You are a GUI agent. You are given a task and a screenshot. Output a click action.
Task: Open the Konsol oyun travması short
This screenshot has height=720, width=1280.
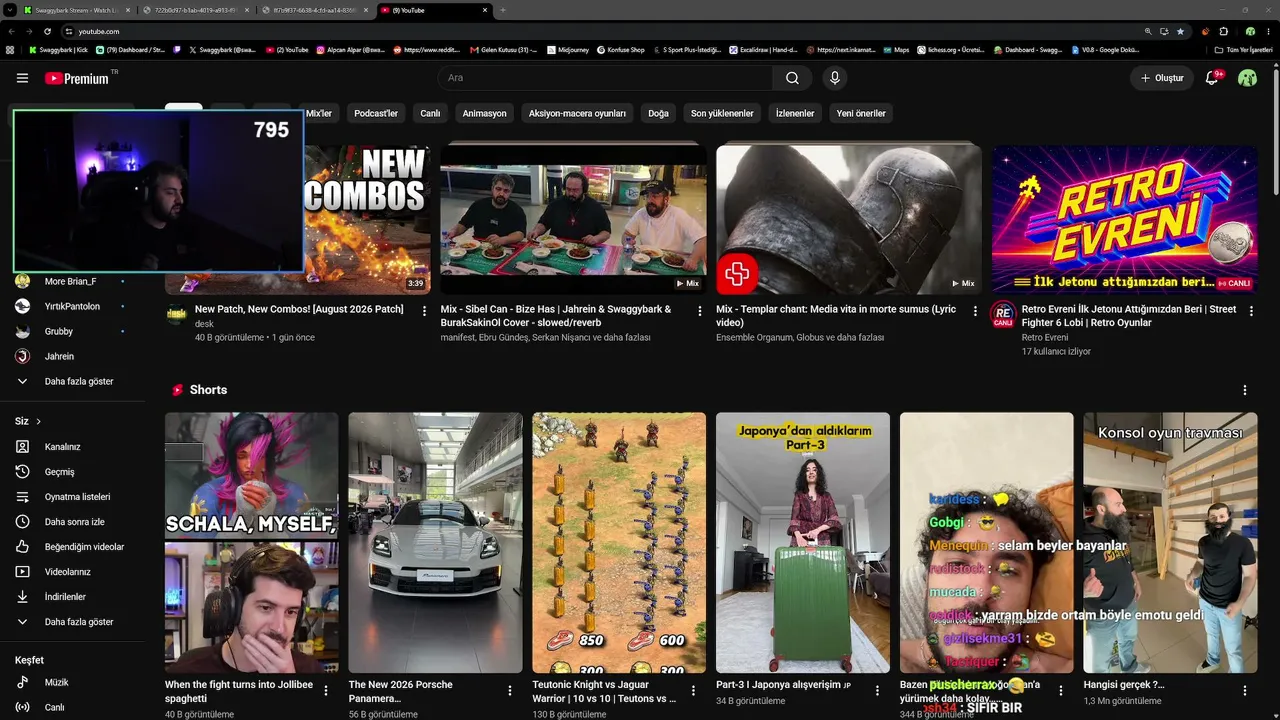[x=1170, y=543]
